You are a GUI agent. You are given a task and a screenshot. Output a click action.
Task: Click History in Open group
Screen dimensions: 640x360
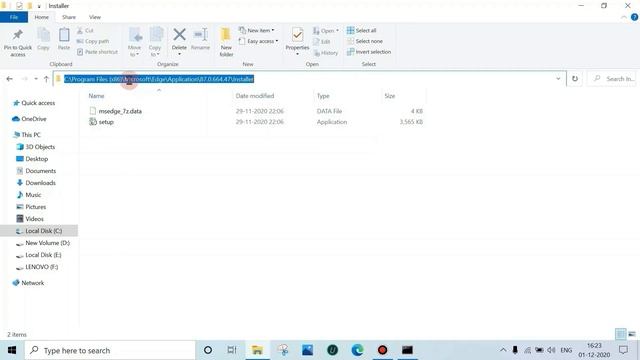(325, 53)
